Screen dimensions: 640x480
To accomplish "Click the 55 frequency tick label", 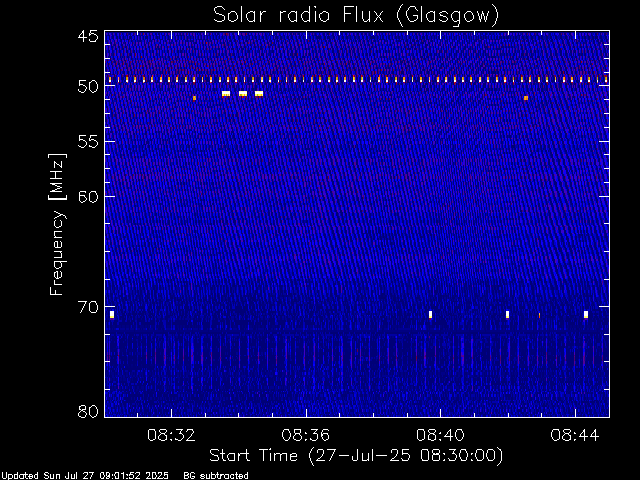I will [x=88, y=142].
